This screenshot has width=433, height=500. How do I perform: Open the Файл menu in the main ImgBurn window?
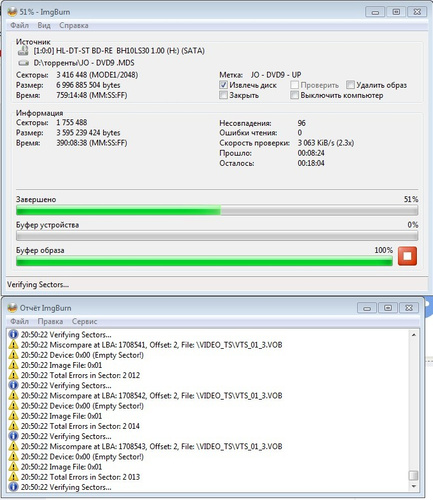19,25
